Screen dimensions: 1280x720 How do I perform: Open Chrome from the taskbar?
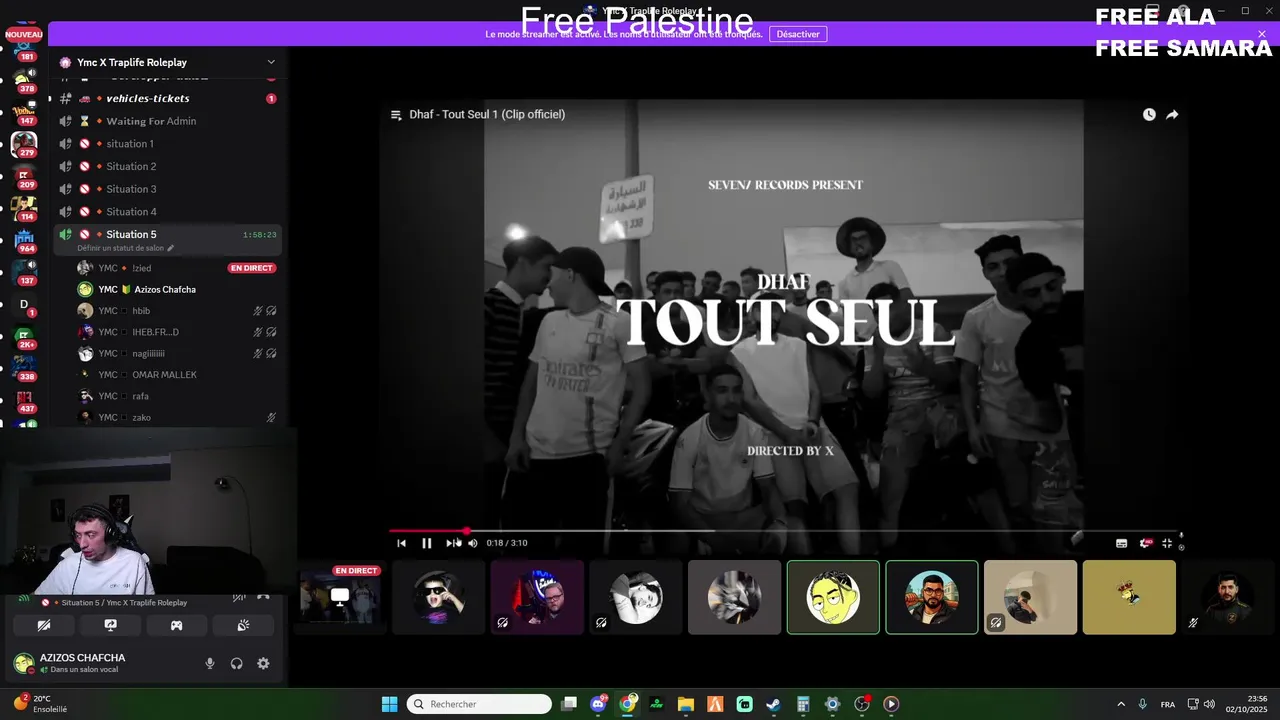pos(628,704)
